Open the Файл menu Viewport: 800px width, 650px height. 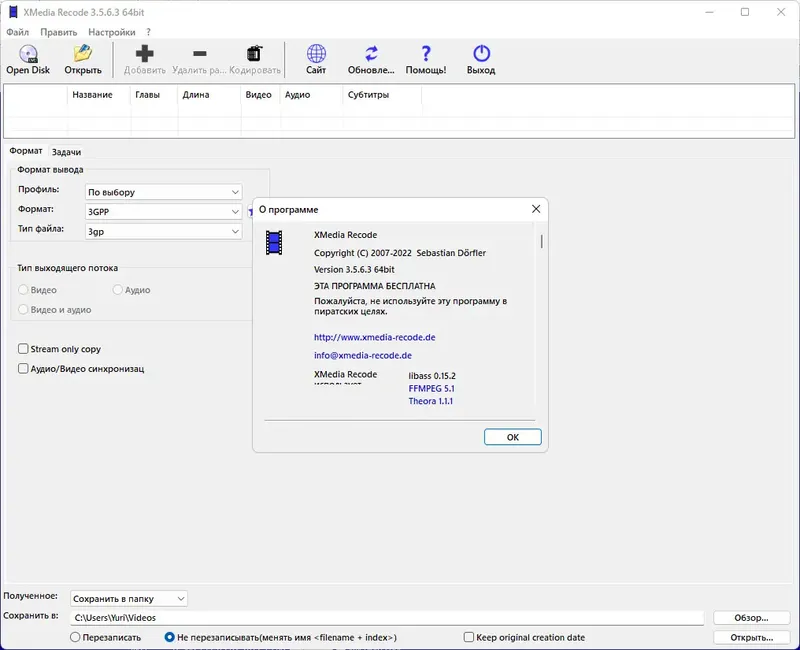pyautogui.click(x=17, y=32)
